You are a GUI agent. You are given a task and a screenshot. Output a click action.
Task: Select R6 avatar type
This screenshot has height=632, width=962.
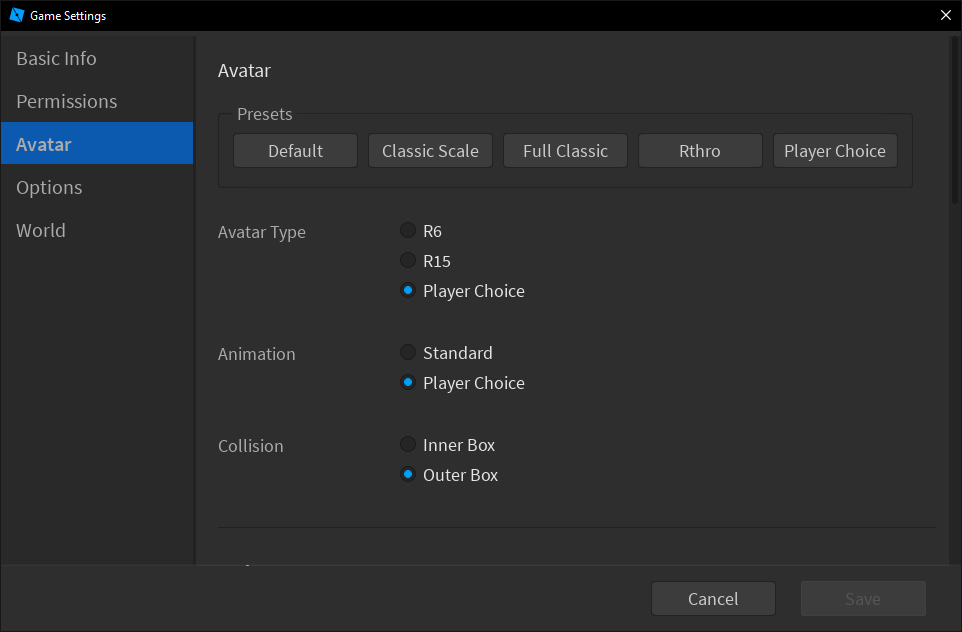[x=408, y=231]
